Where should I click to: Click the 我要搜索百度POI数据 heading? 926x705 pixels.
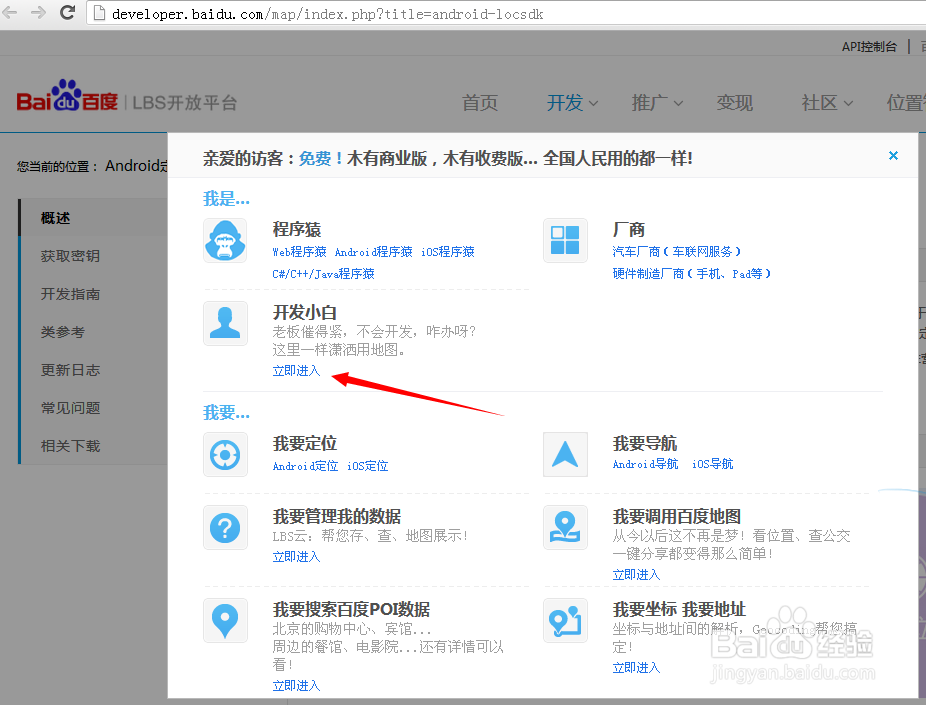351,609
